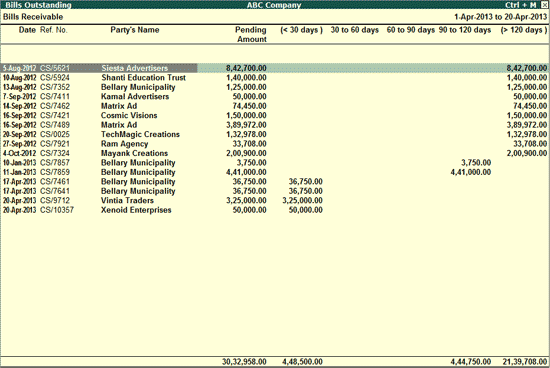The height and width of the screenshot is (368, 550).
Task: Click reference number CS/7324
Action: 55,153
